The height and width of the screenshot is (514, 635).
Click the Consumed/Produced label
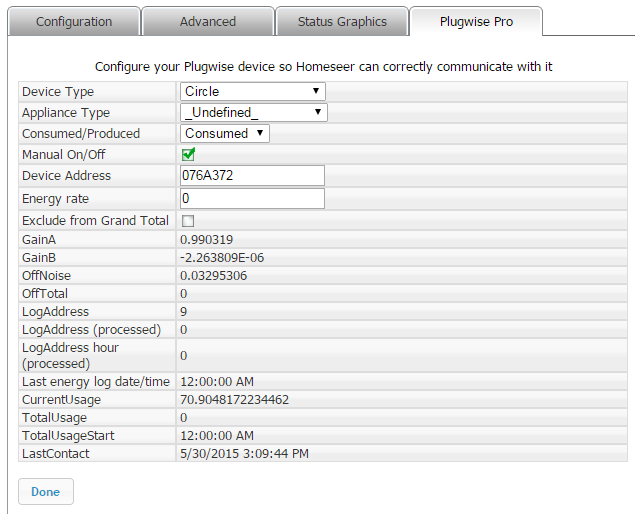(x=81, y=134)
